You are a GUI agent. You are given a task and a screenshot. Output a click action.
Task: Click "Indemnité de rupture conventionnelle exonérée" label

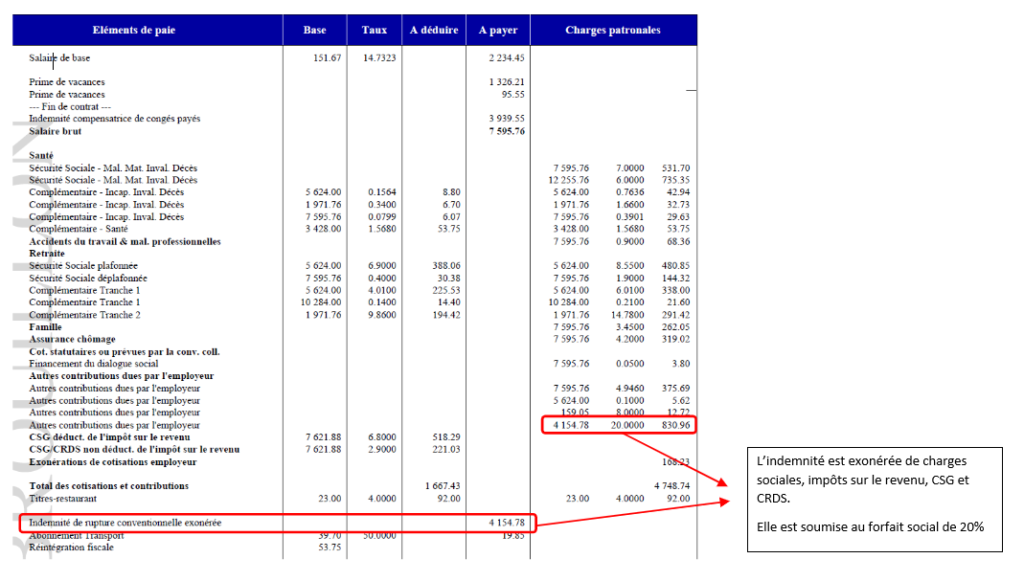(x=125, y=523)
